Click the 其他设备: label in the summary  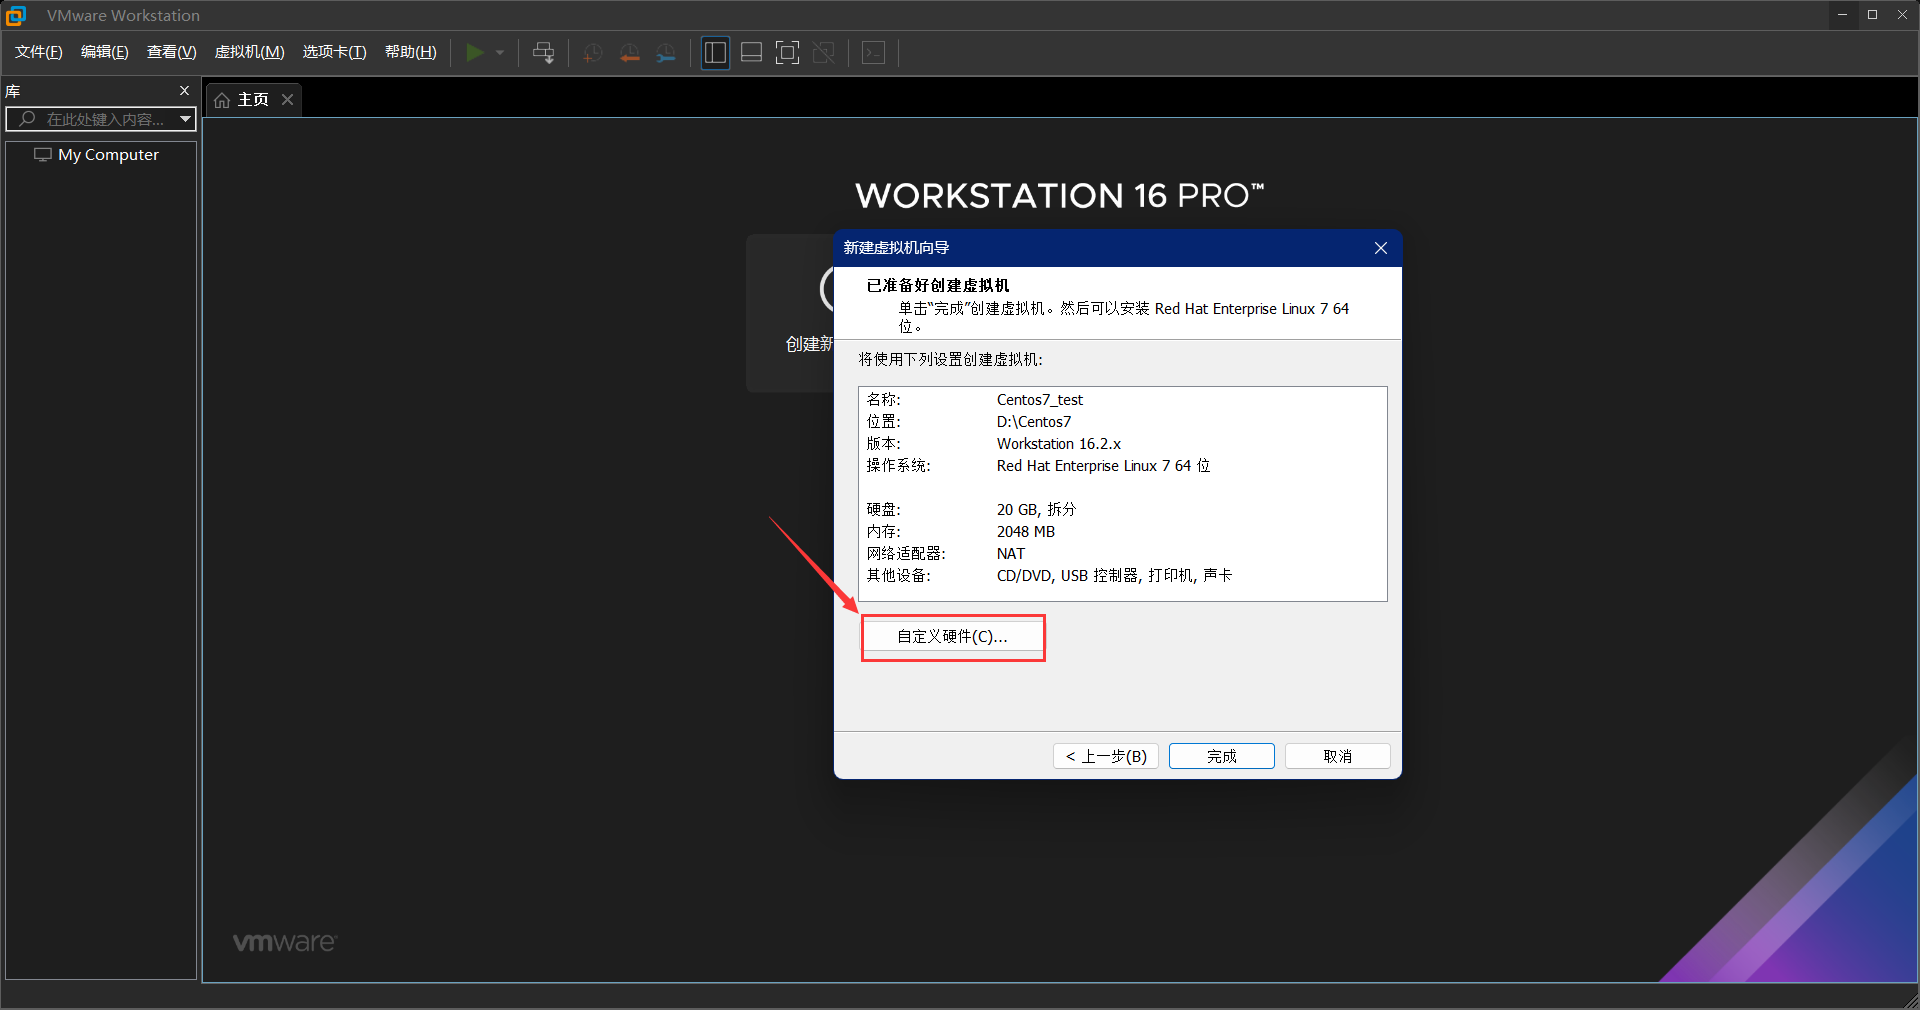[x=899, y=576]
